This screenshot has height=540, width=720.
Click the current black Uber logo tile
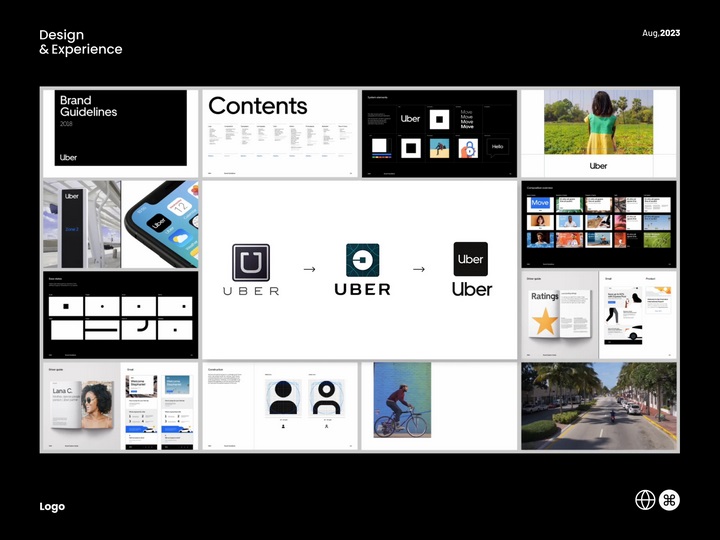[x=471, y=259]
